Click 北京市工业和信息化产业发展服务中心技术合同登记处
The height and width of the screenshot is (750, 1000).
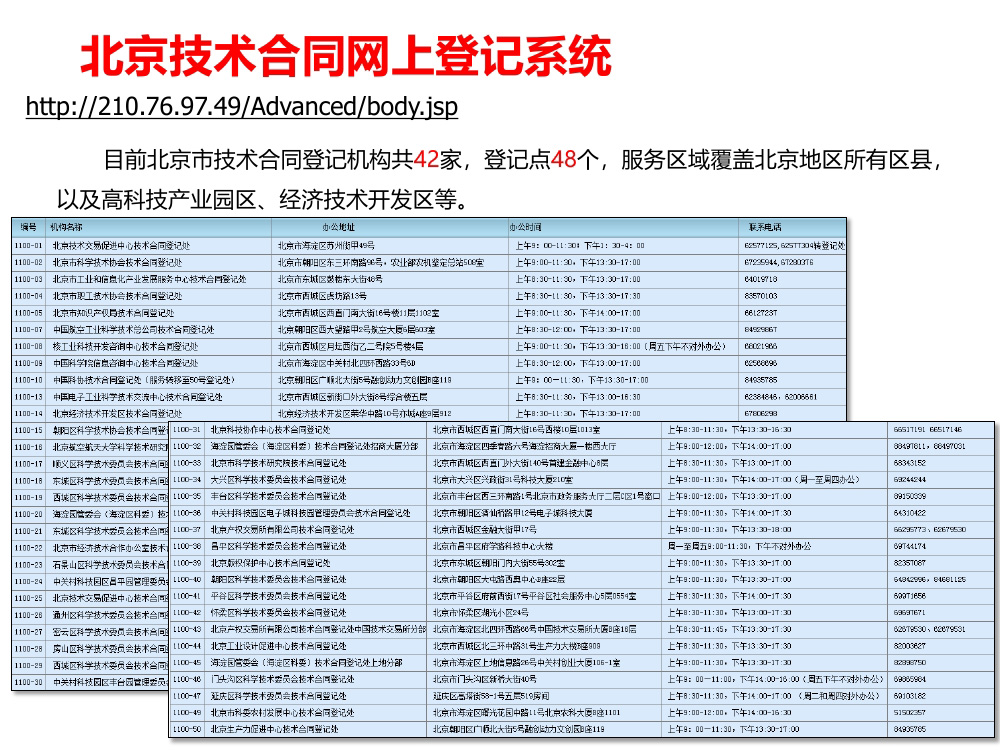pos(149,279)
